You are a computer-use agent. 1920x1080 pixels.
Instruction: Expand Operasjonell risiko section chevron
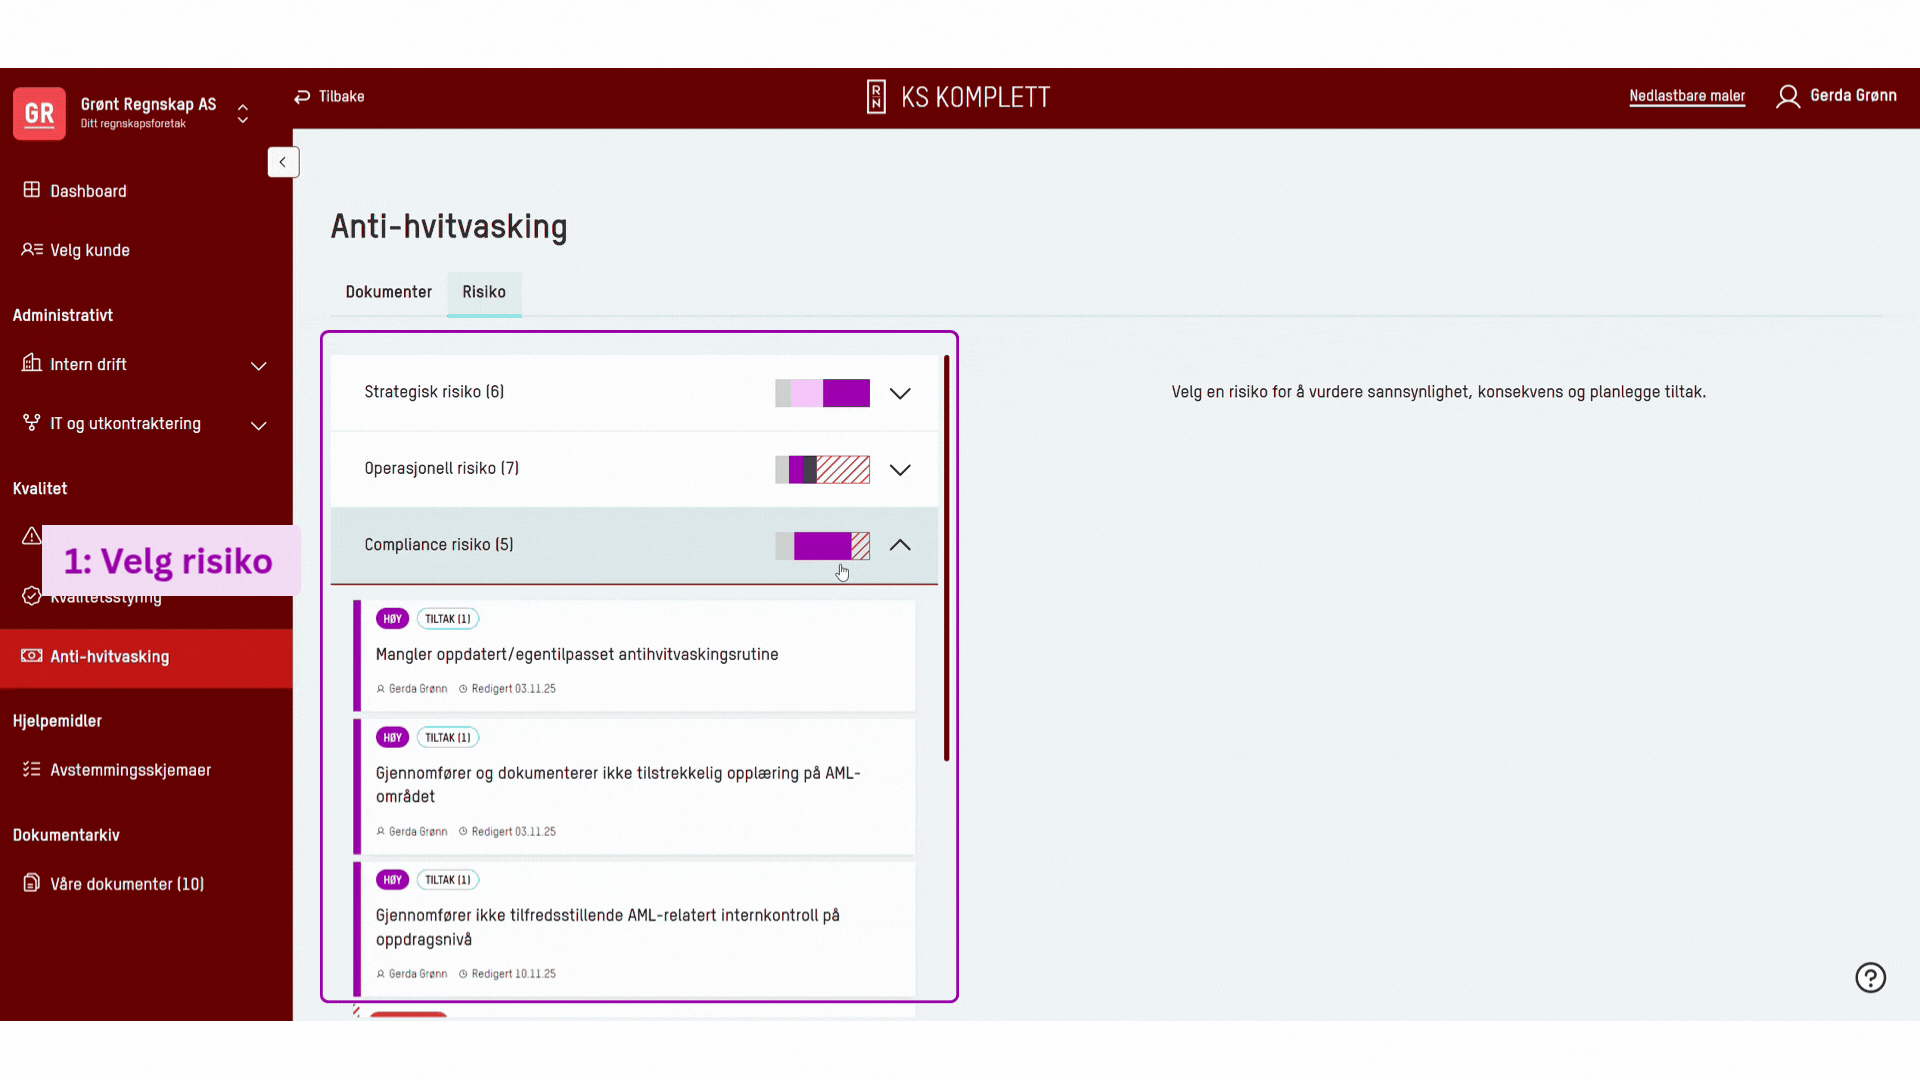coord(900,469)
